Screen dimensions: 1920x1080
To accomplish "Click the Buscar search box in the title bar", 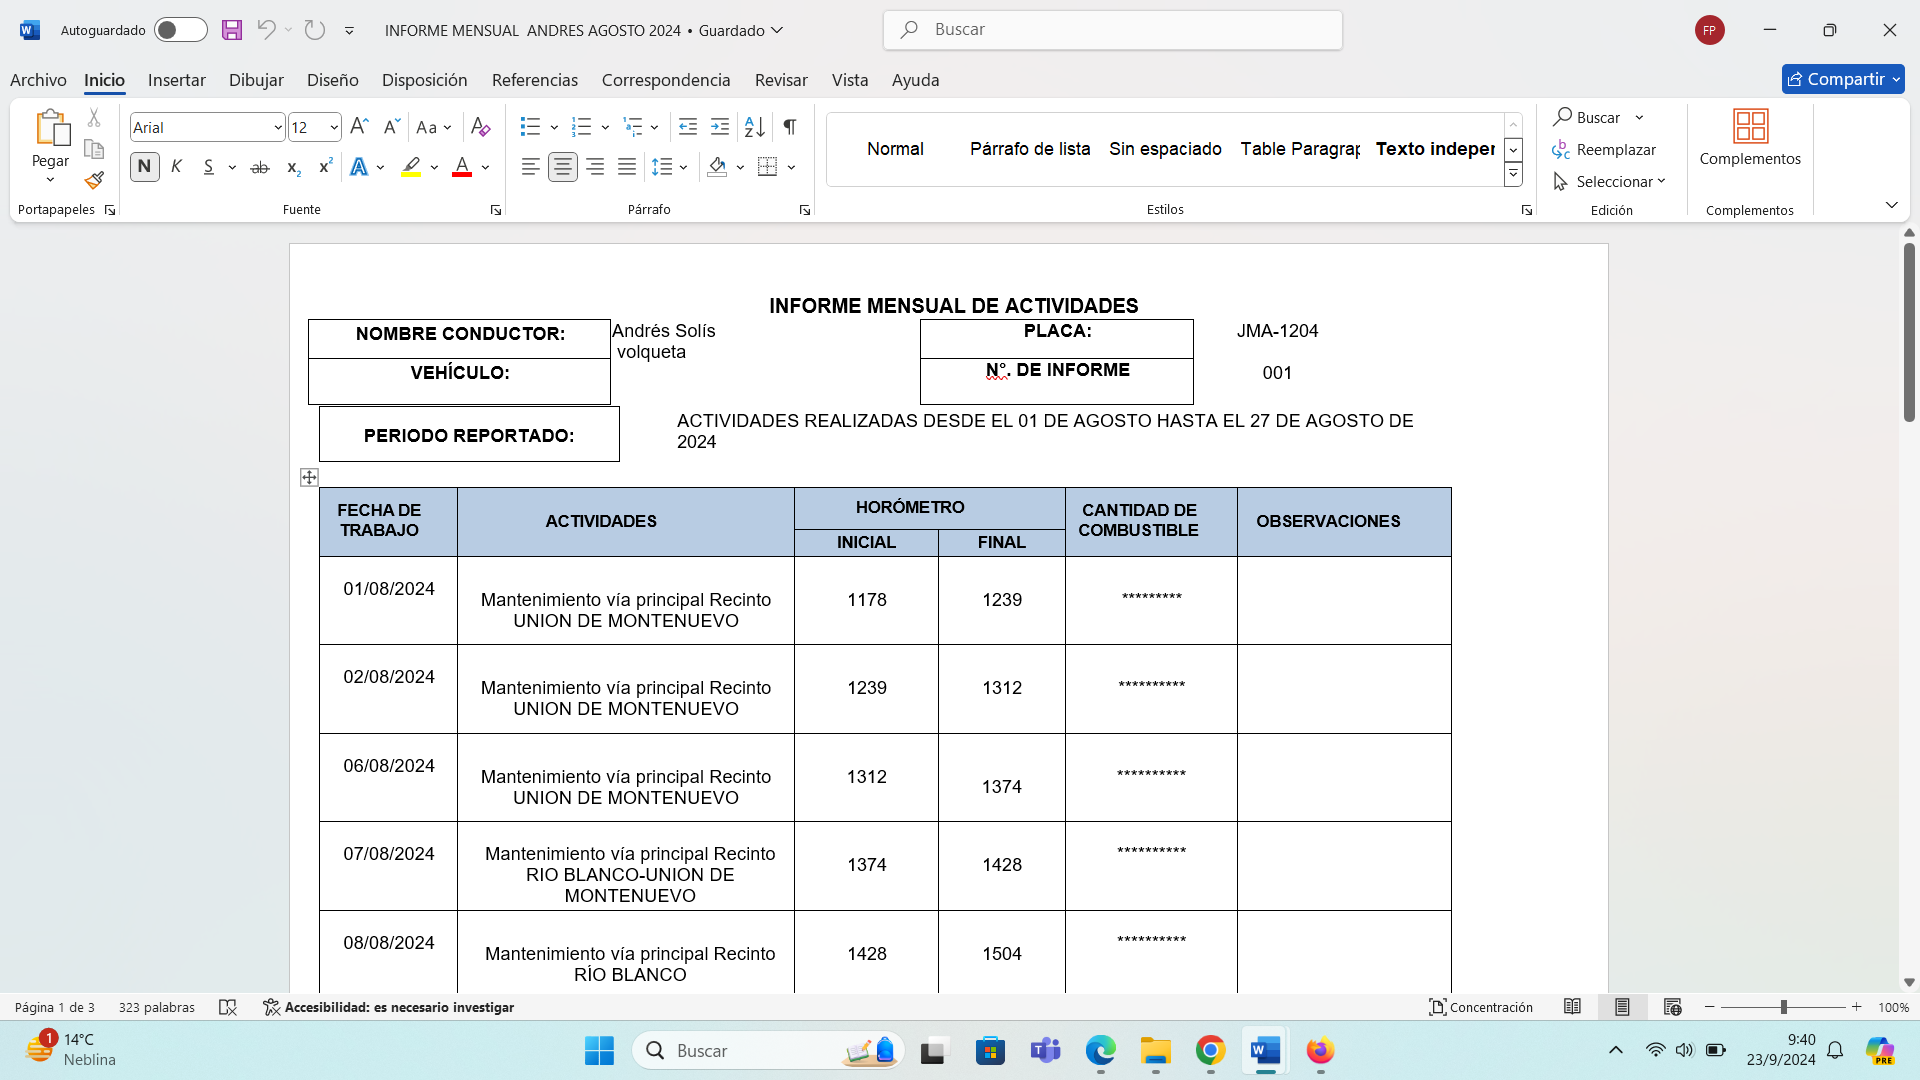I will coord(1112,30).
